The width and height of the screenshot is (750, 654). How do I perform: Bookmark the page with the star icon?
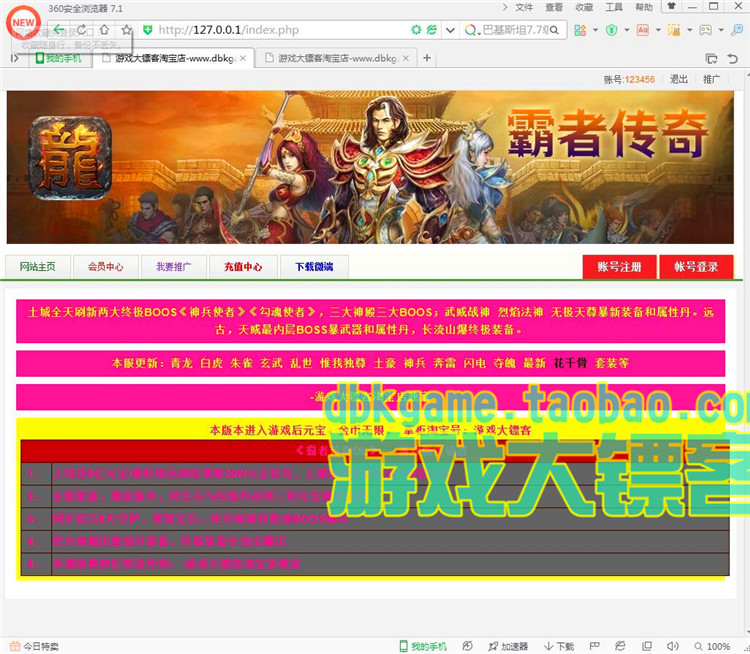click(126, 30)
